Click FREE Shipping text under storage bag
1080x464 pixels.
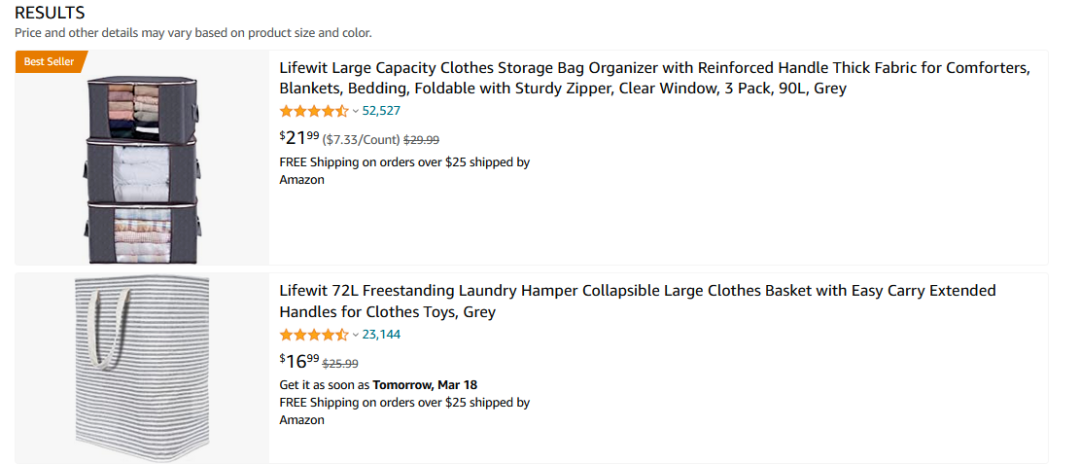pyautogui.click(x=404, y=162)
